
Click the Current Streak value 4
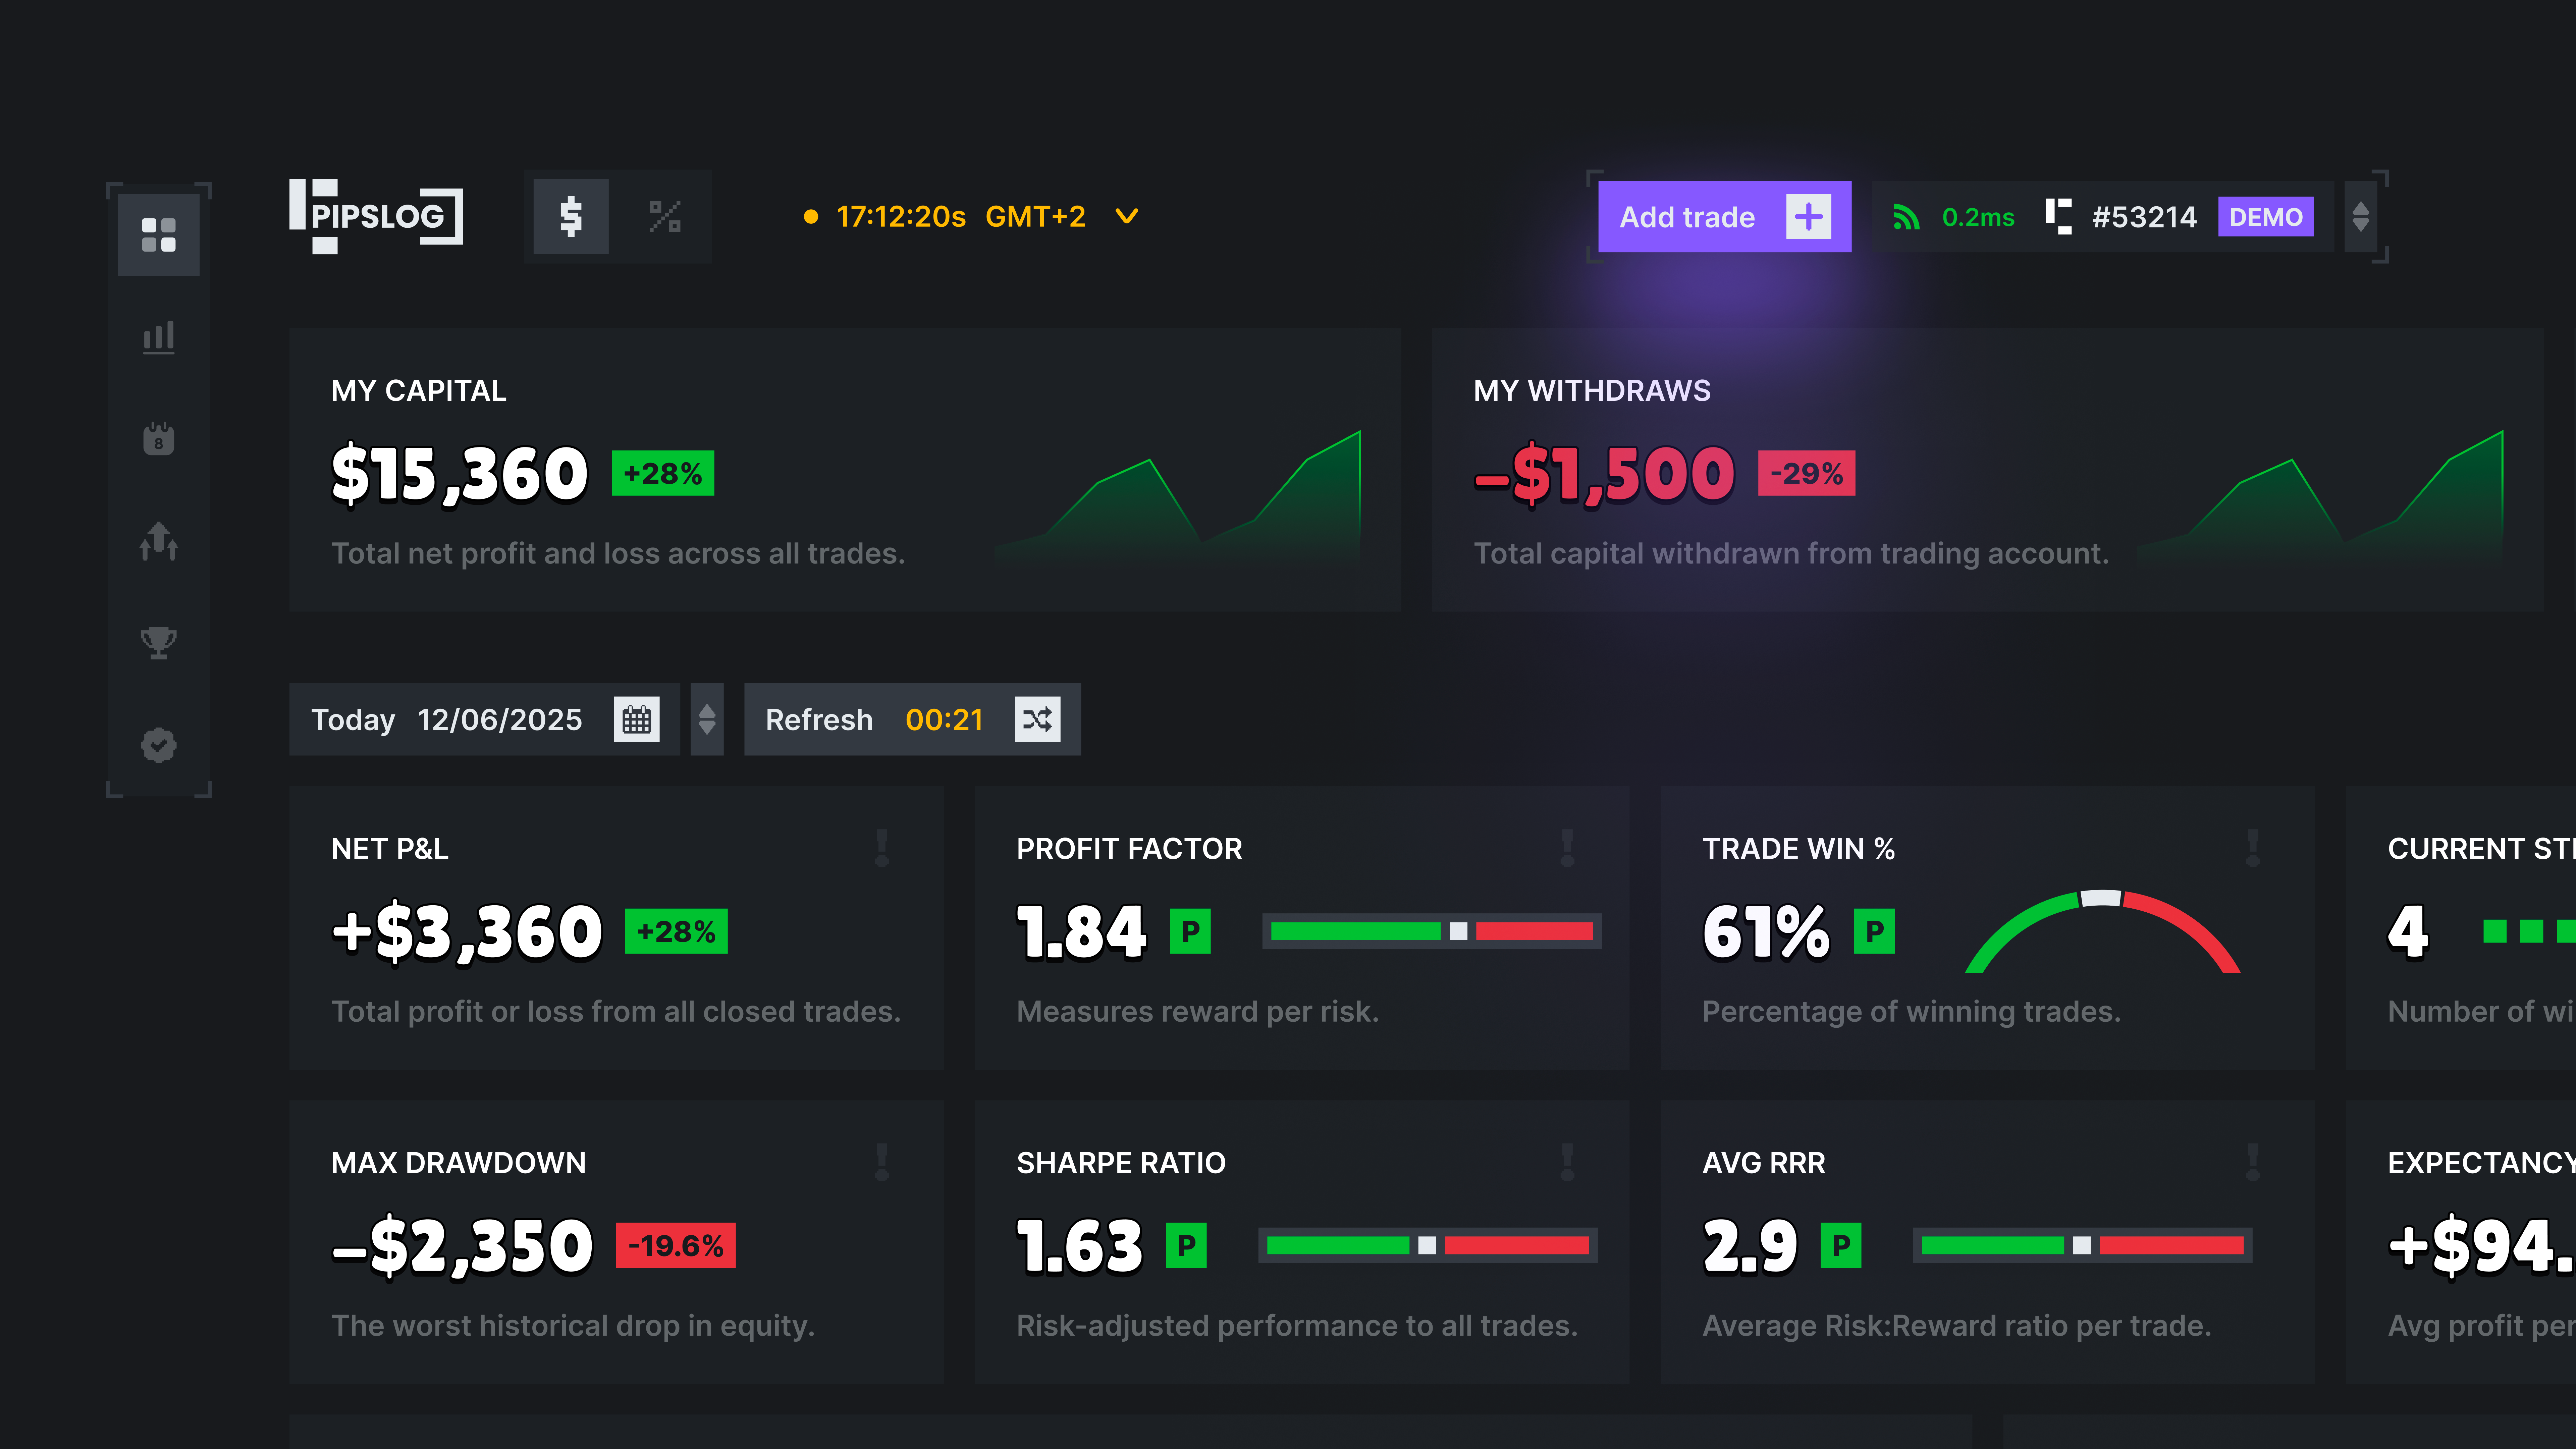click(2408, 932)
